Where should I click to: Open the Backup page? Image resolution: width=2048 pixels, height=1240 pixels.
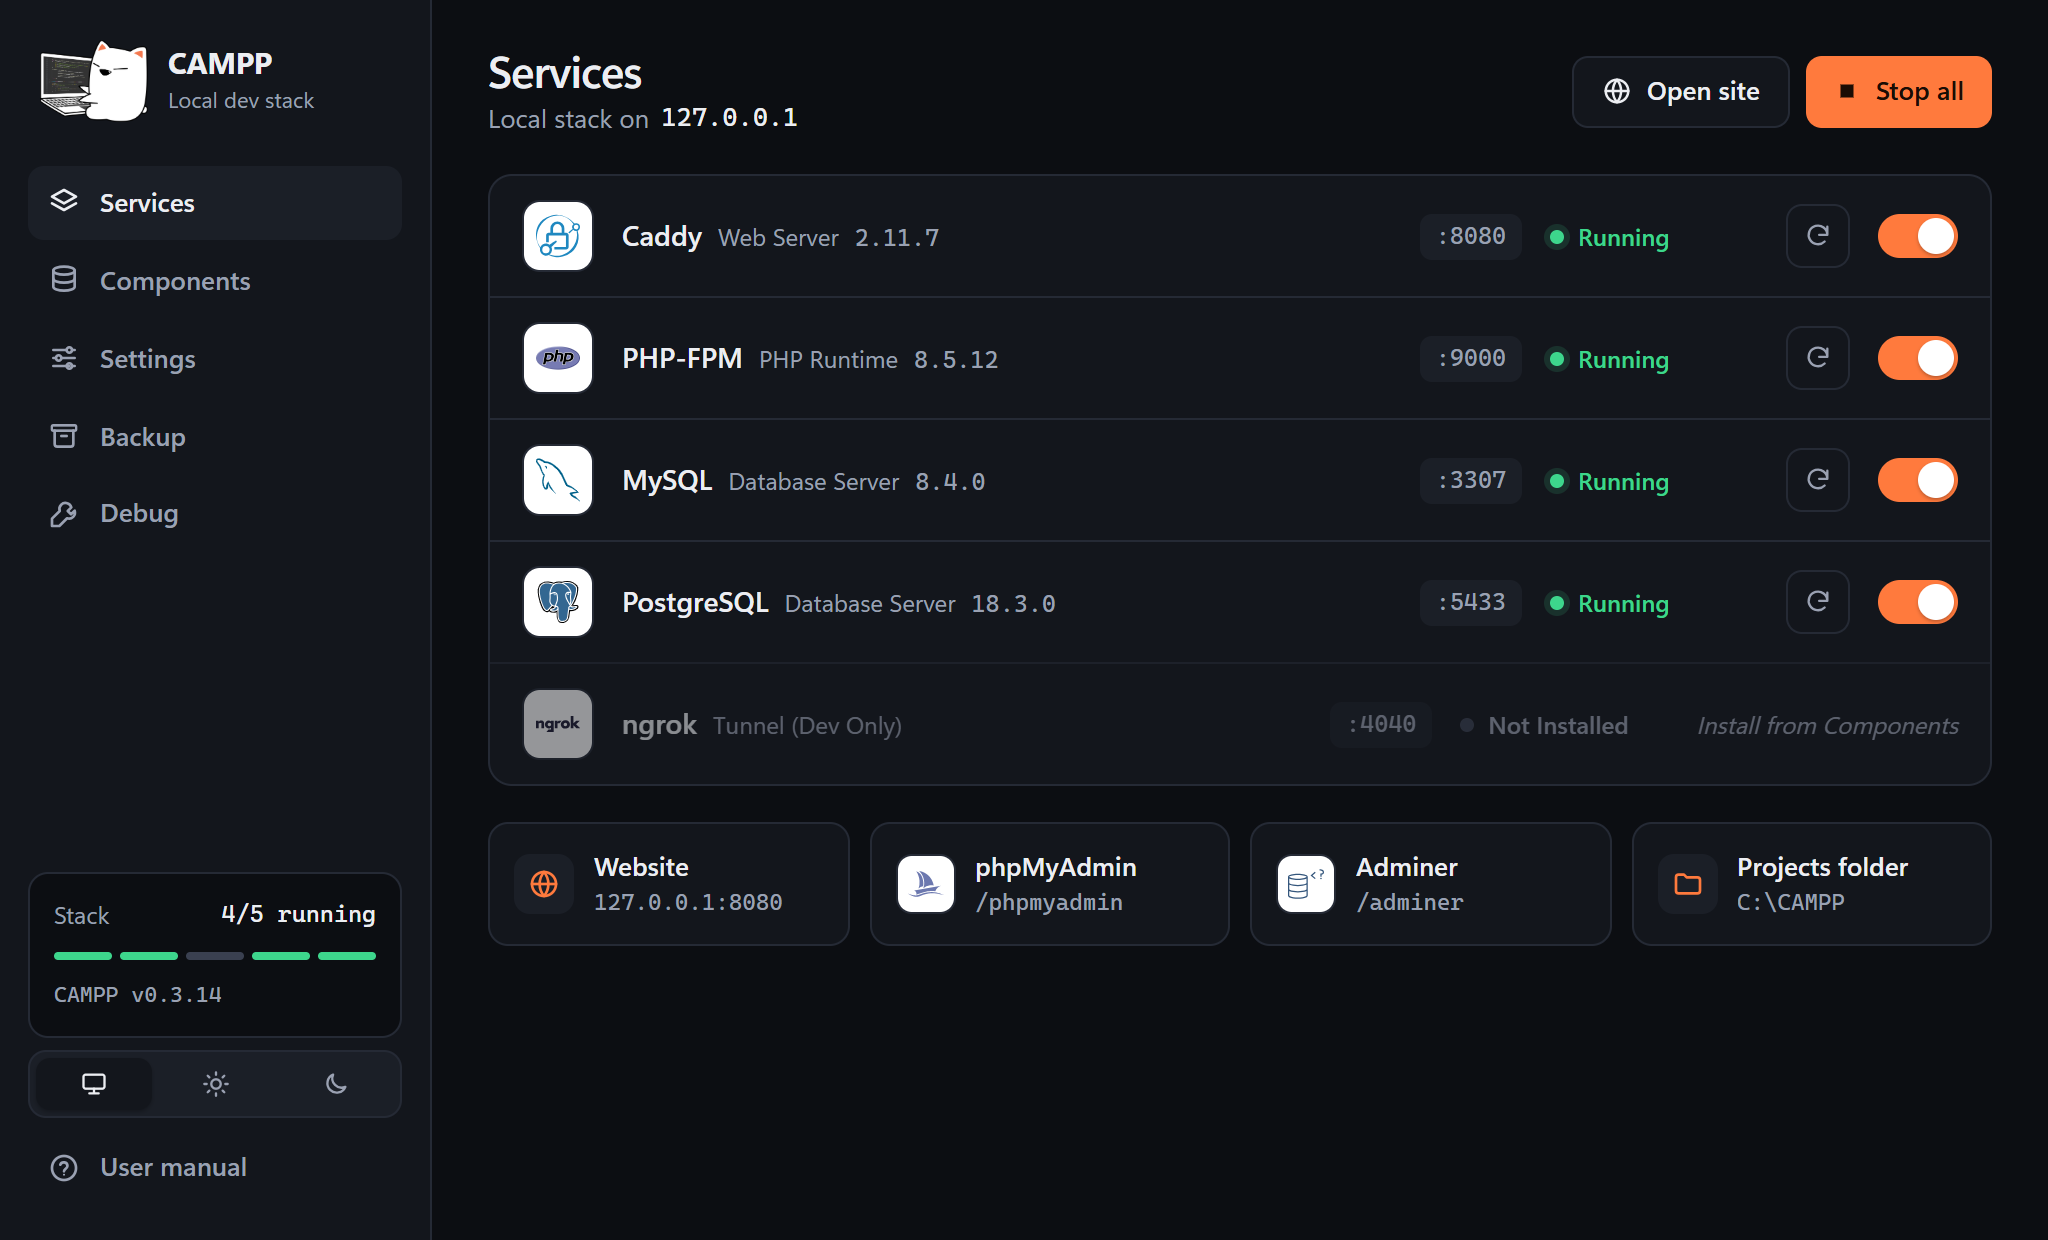click(x=215, y=437)
